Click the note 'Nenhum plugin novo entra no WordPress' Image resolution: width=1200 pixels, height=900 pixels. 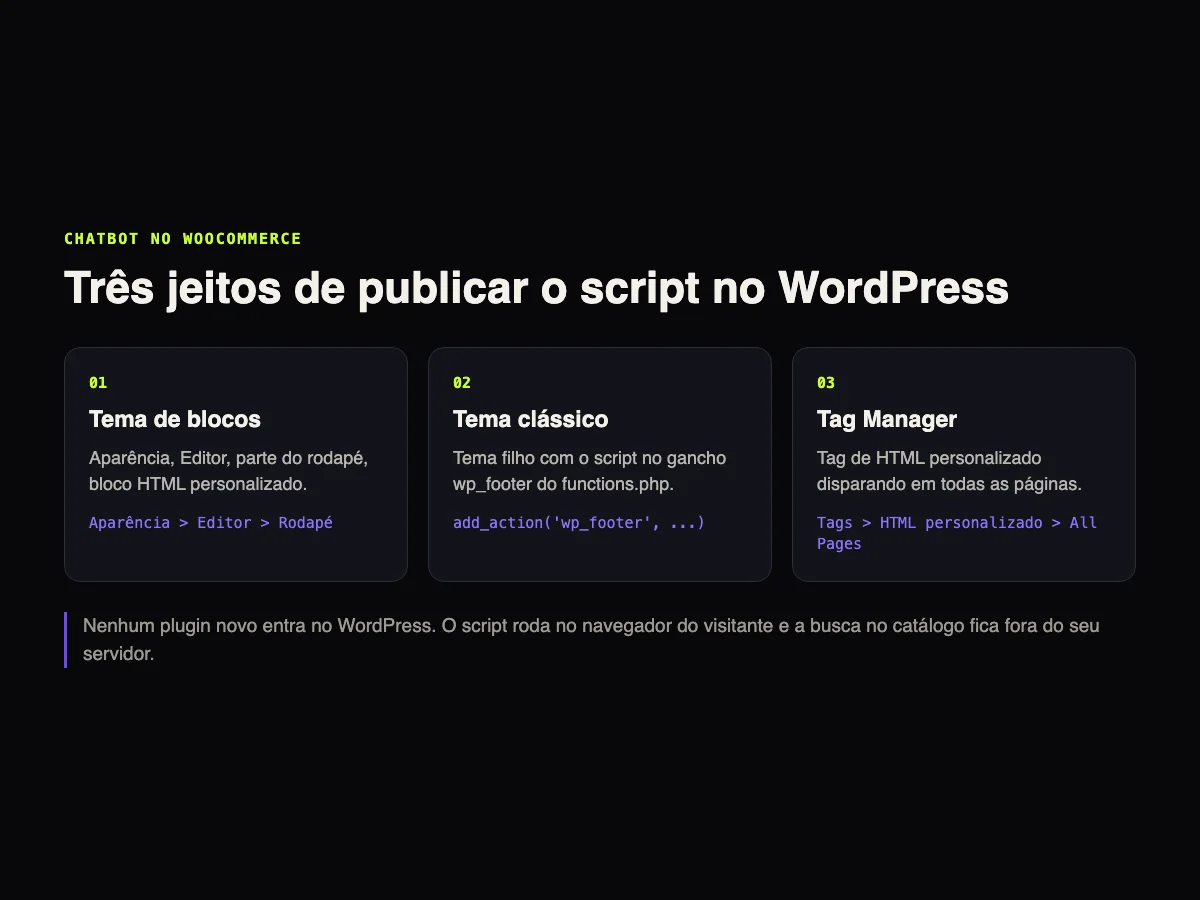click(x=591, y=640)
